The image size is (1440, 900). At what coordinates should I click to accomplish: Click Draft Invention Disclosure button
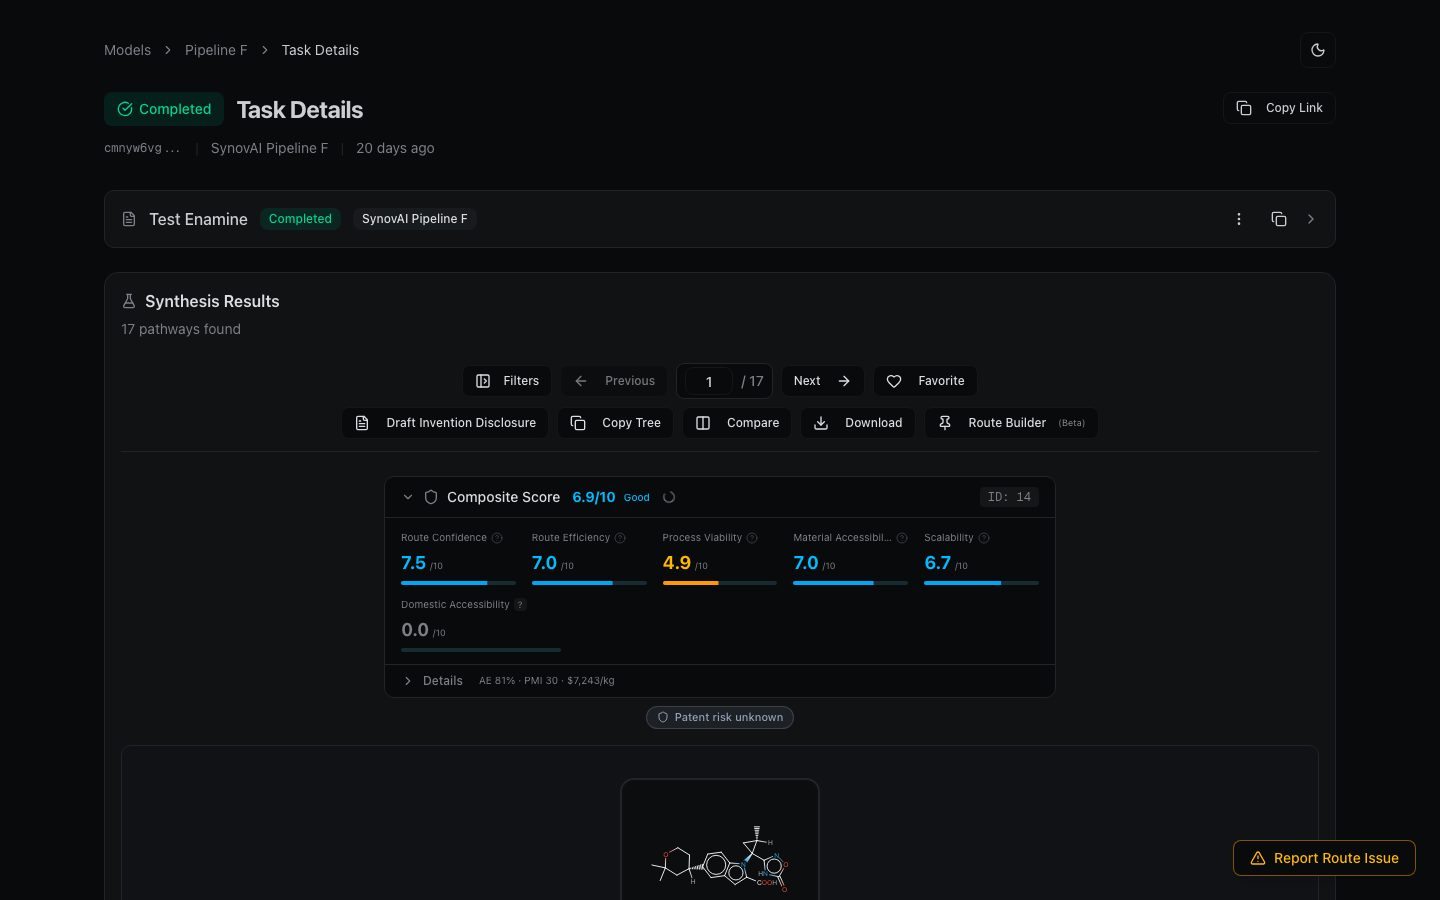tap(445, 423)
